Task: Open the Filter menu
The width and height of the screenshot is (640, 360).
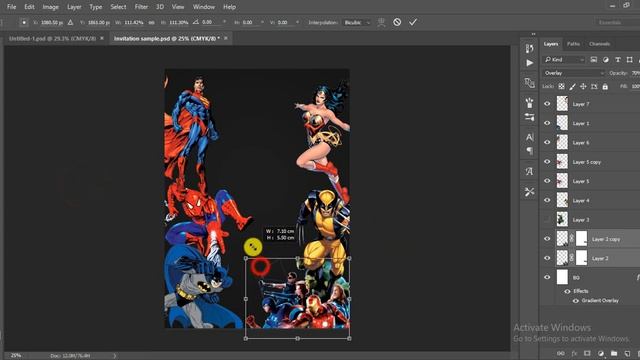Action: click(x=141, y=7)
